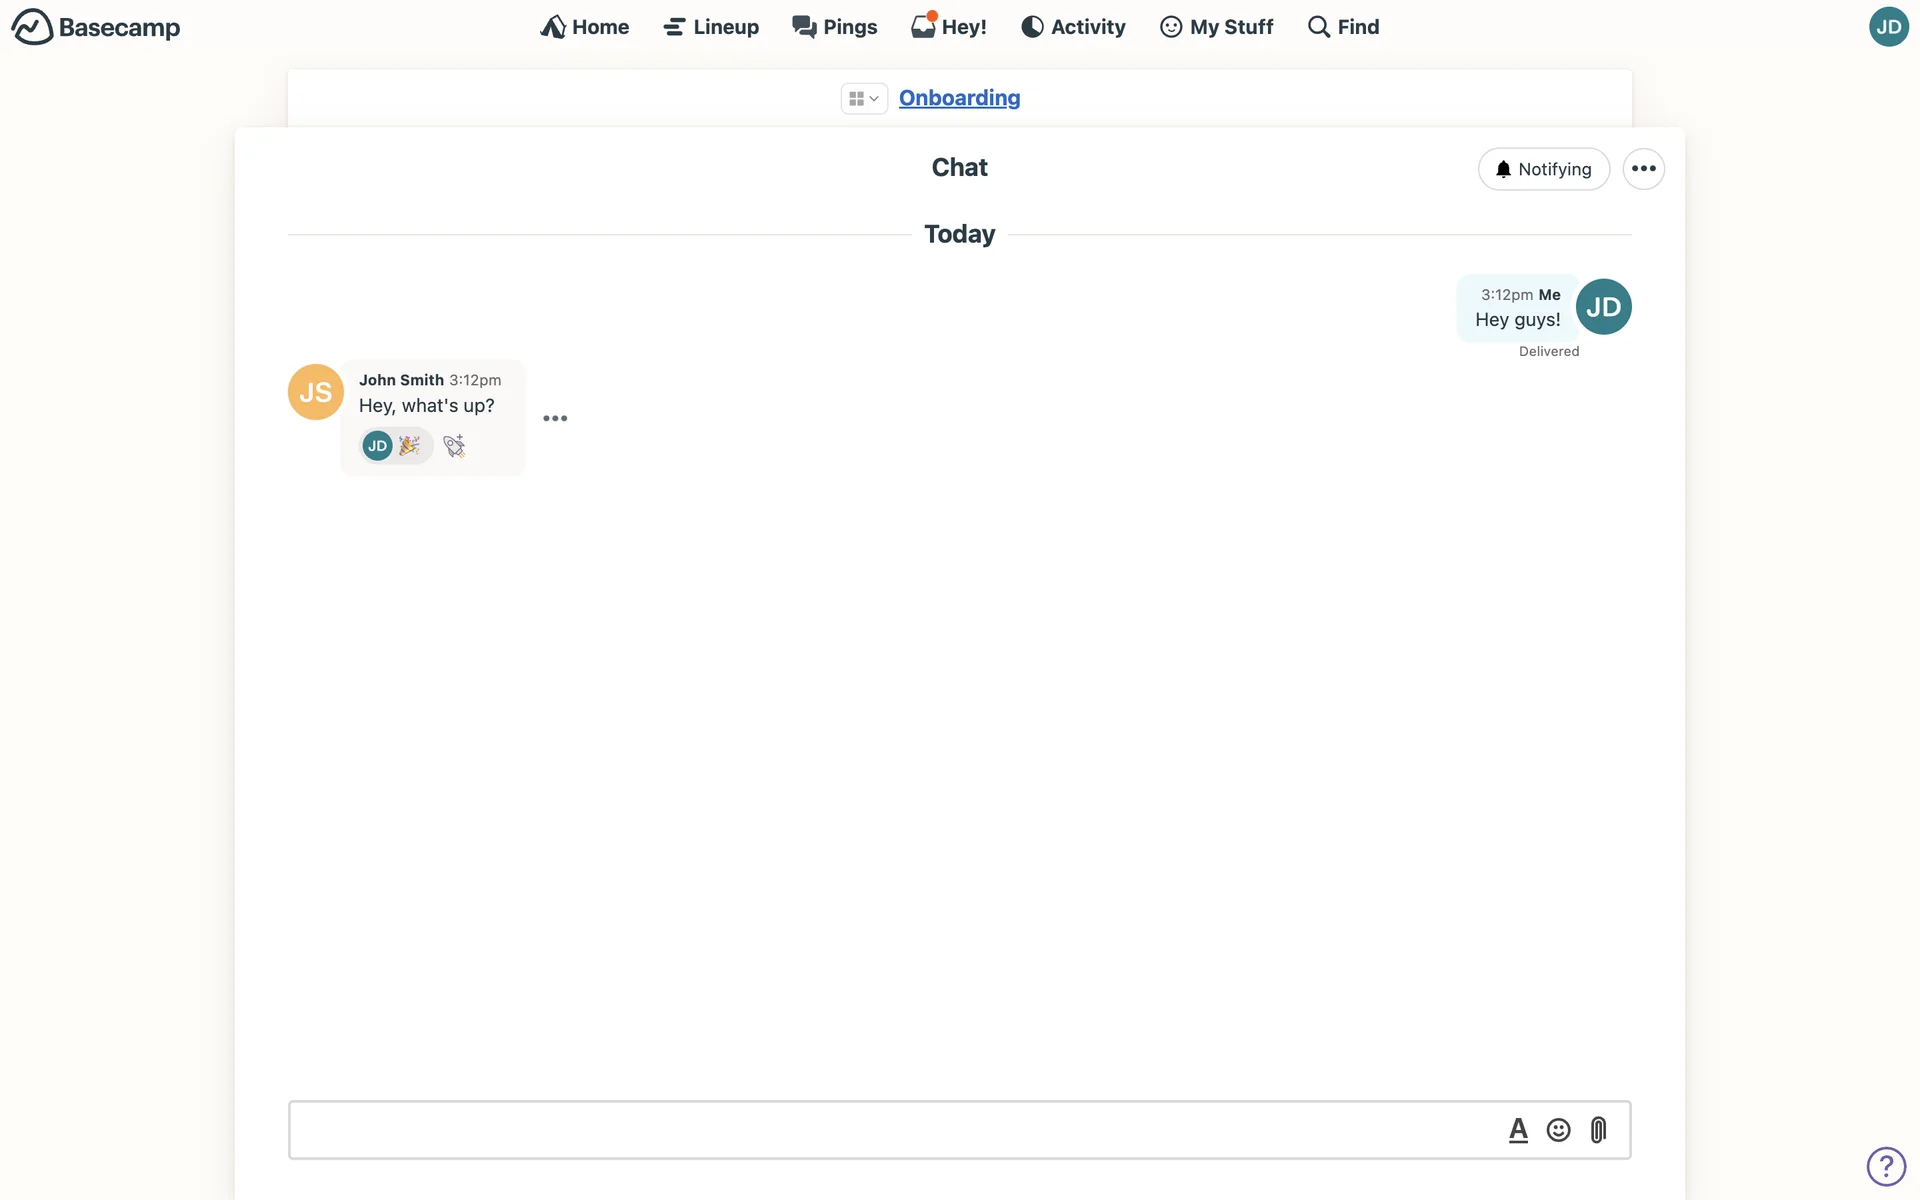The image size is (1920, 1200).
Task: Open text formatting tool in composer
Action: [1518, 1130]
